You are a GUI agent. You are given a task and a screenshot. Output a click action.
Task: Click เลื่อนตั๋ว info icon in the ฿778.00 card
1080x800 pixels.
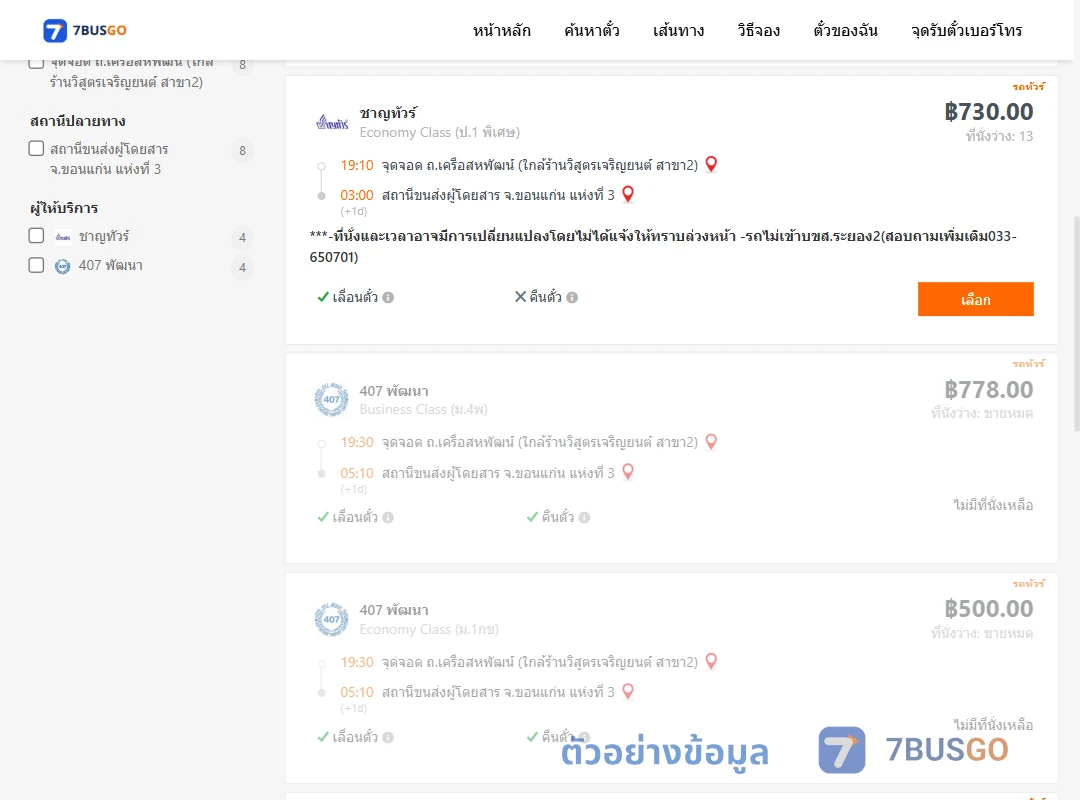tap(388, 517)
